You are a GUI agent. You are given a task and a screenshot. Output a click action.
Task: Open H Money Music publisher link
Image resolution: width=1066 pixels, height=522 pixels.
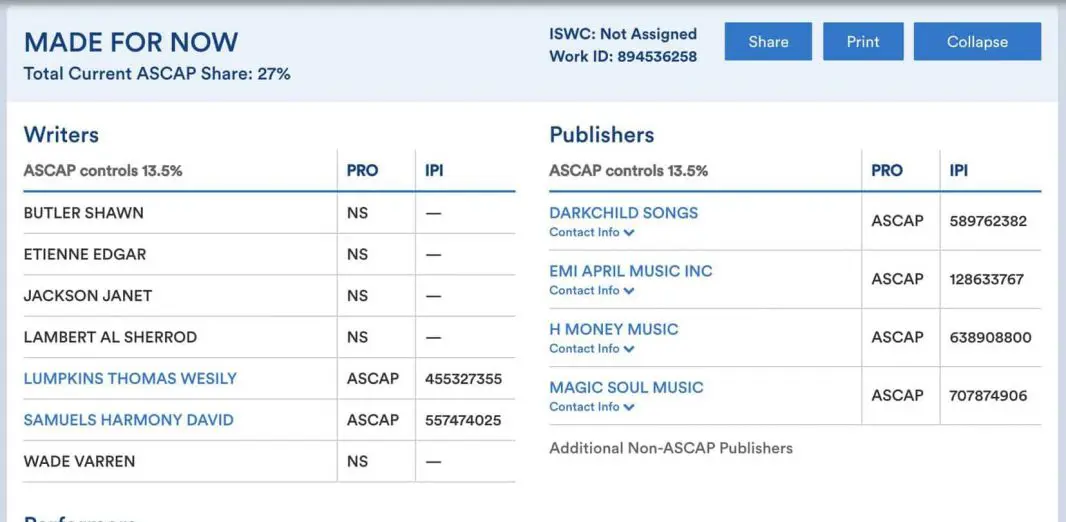[x=613, y=329]
